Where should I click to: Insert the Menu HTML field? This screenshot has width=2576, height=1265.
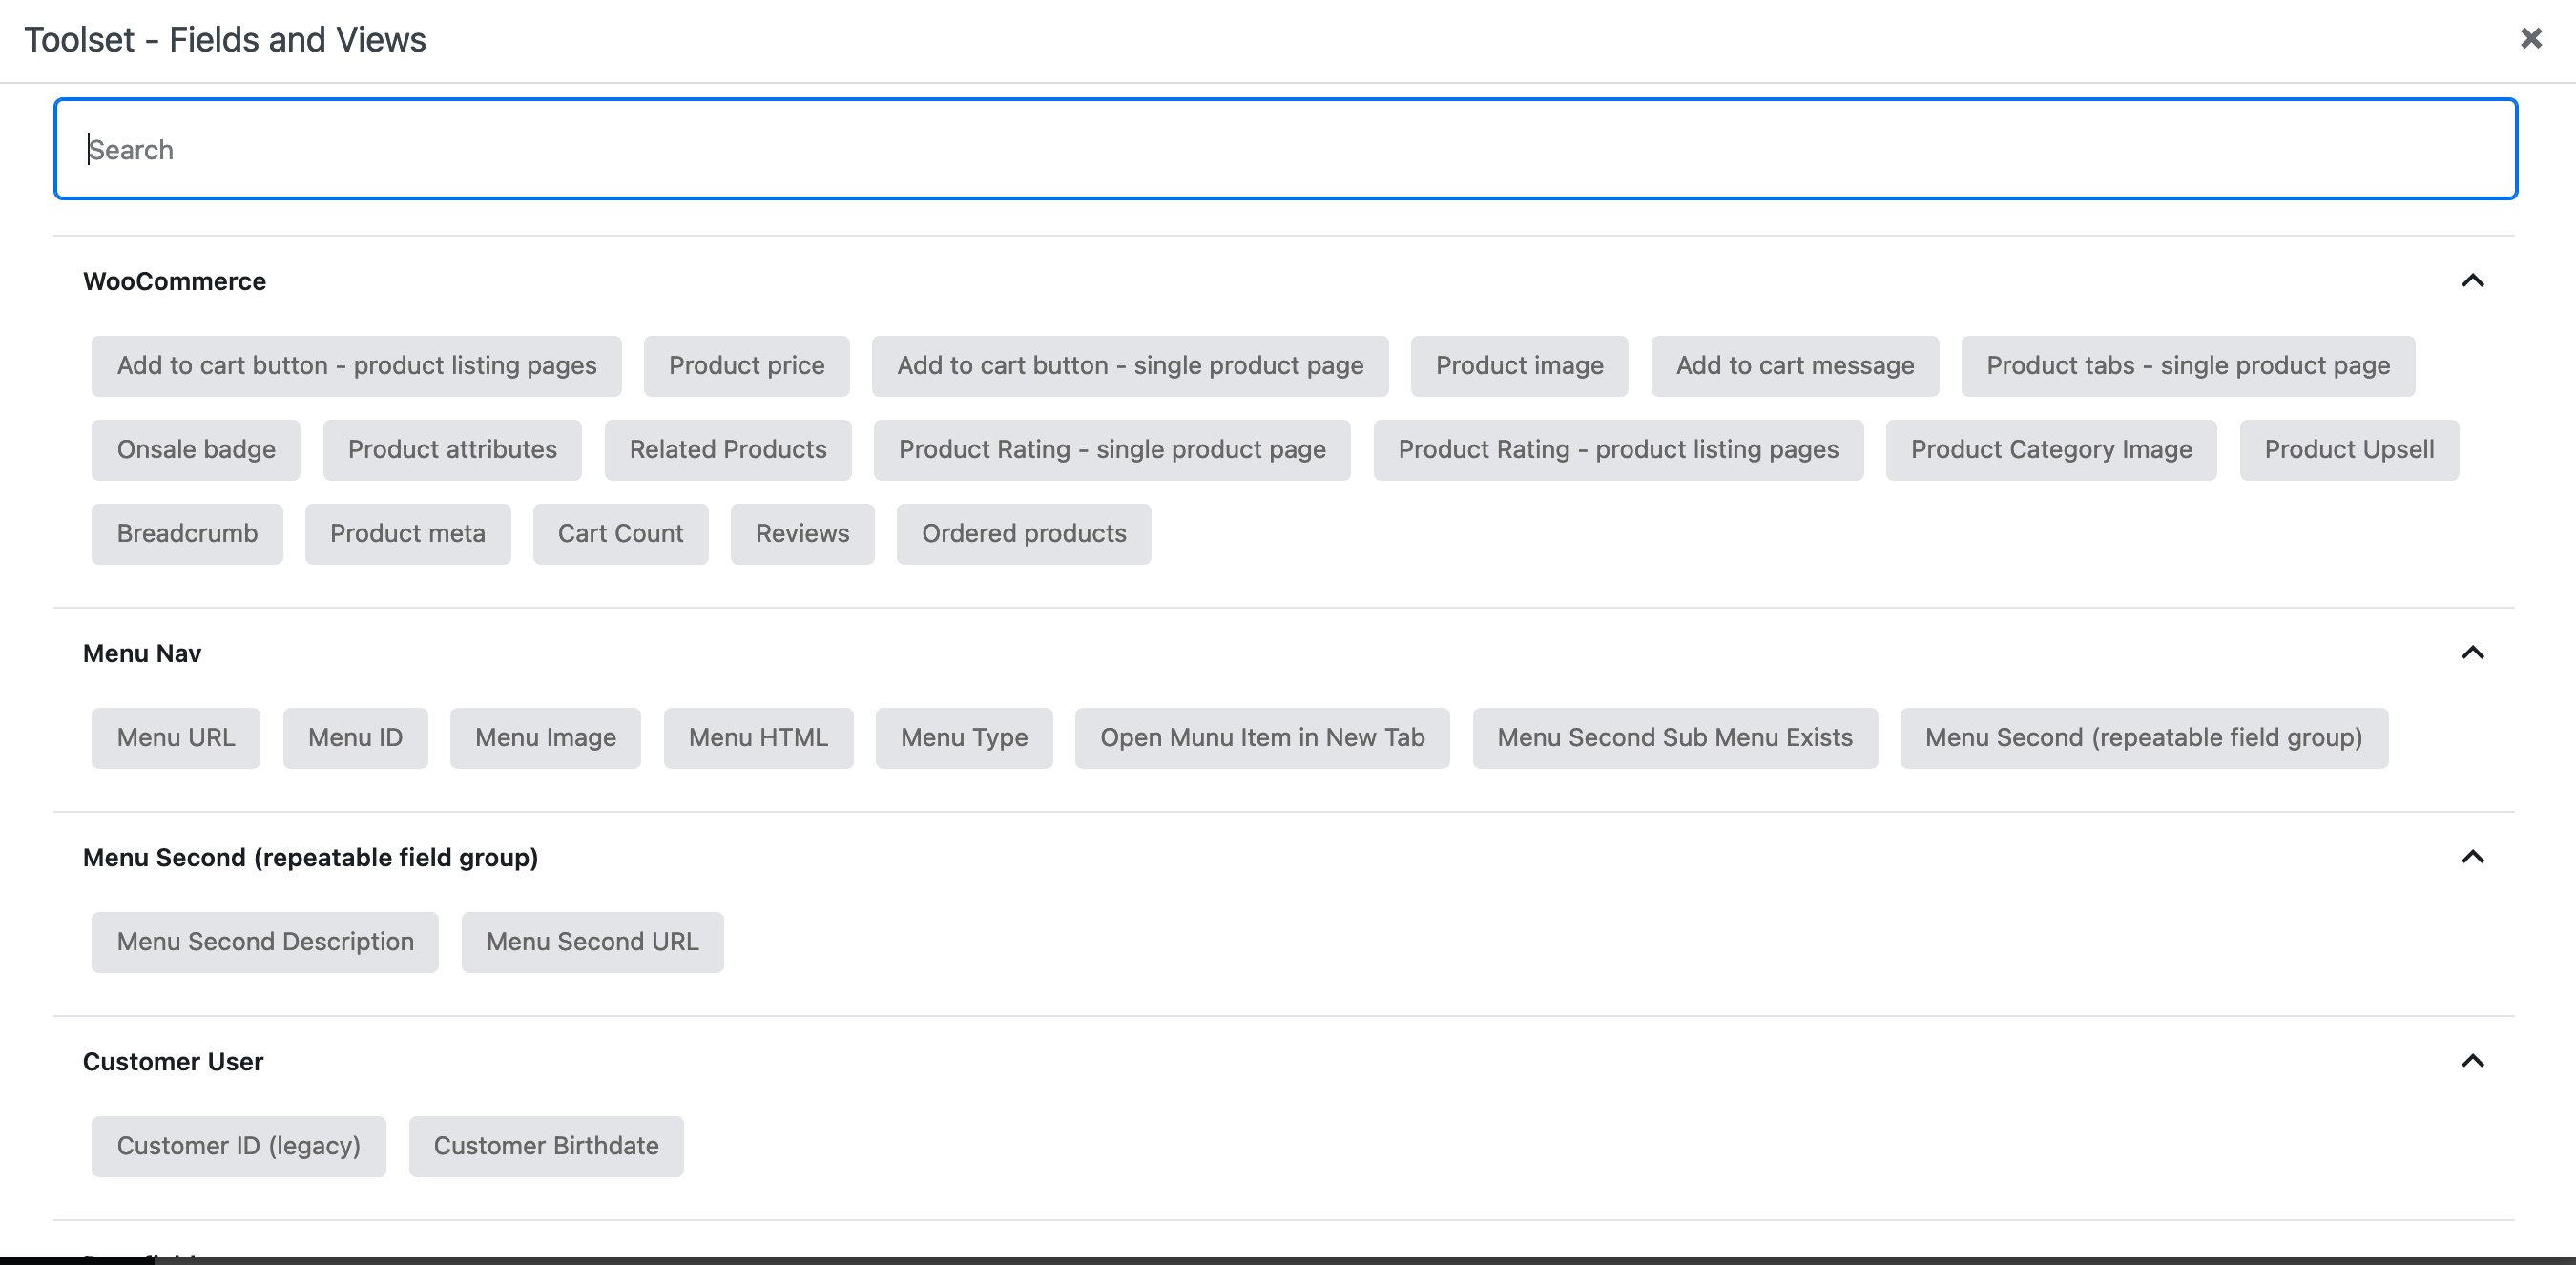[x=758, y=738]
